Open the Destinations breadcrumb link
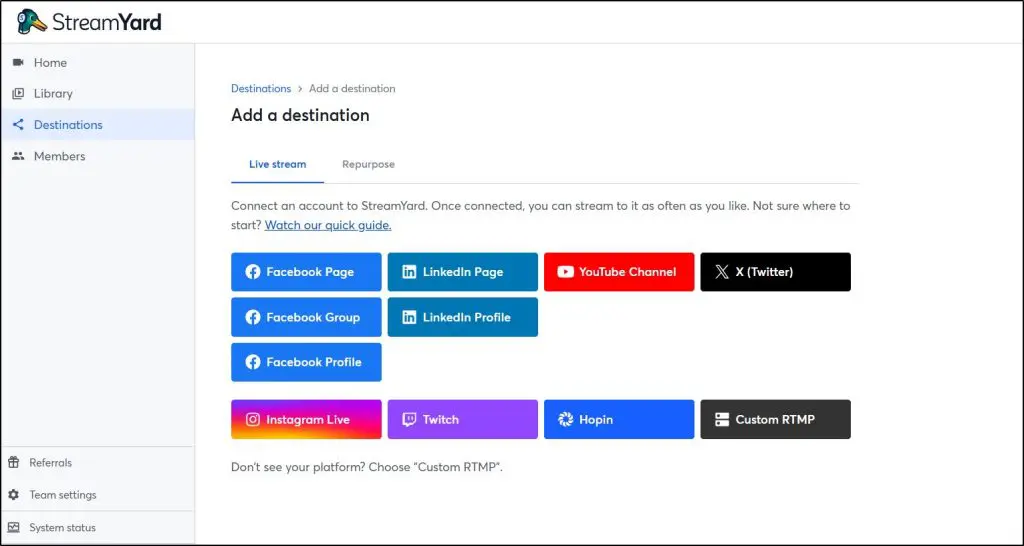 261,88
